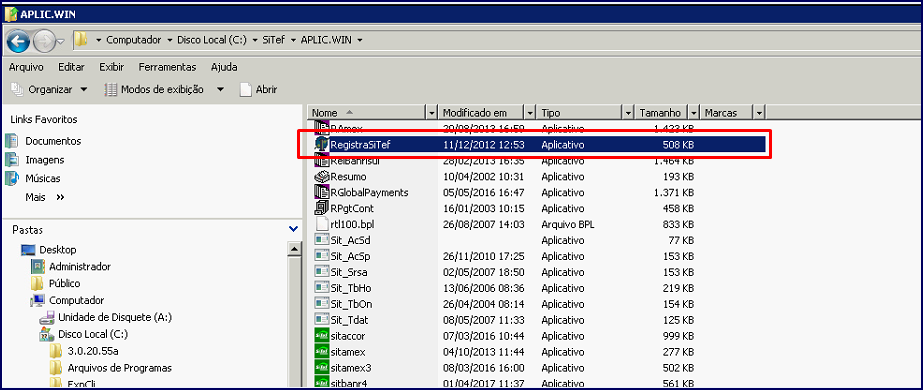Open the recent pages dropdown beside Forward
This screenshot has height=390, width=923.
(61, 41)
